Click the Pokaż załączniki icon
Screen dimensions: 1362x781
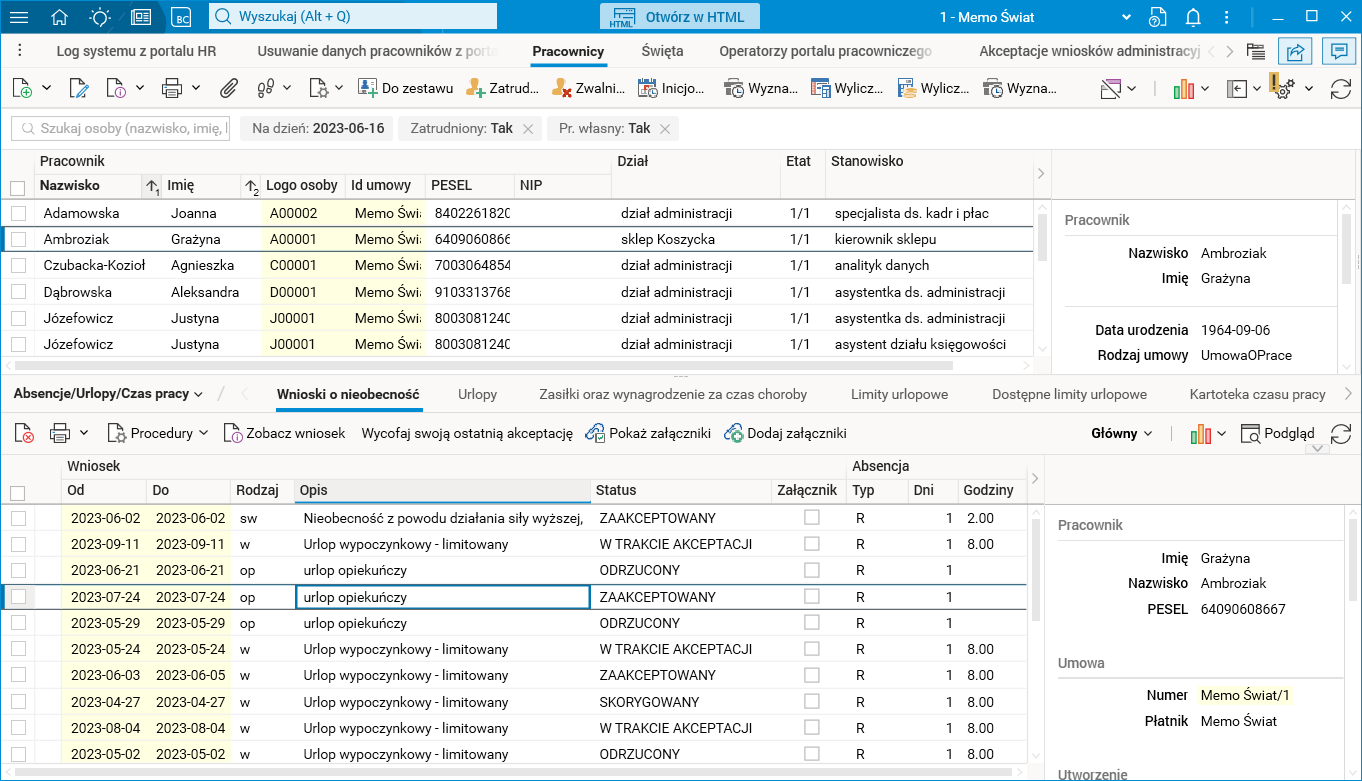click(x=595, y=433)
